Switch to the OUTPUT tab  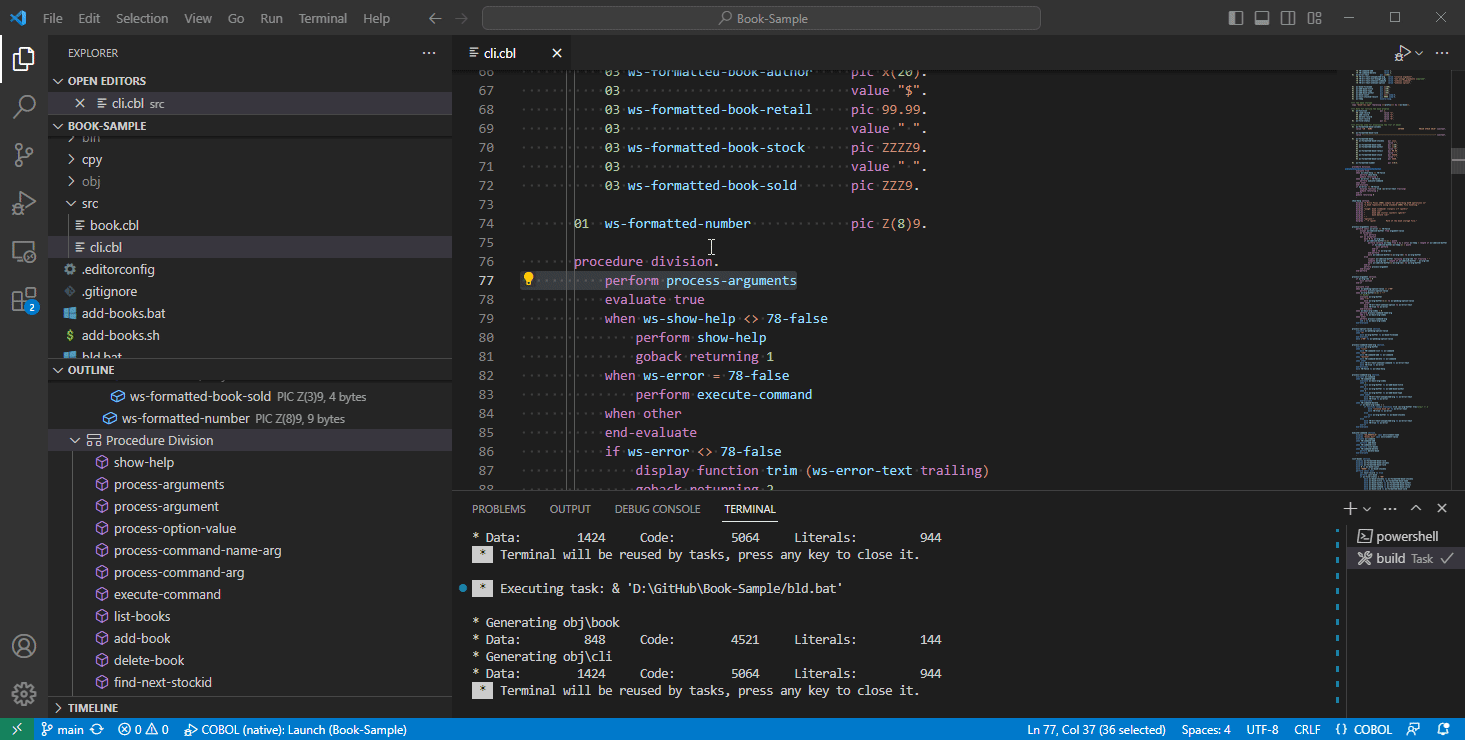tap(570, 508)
